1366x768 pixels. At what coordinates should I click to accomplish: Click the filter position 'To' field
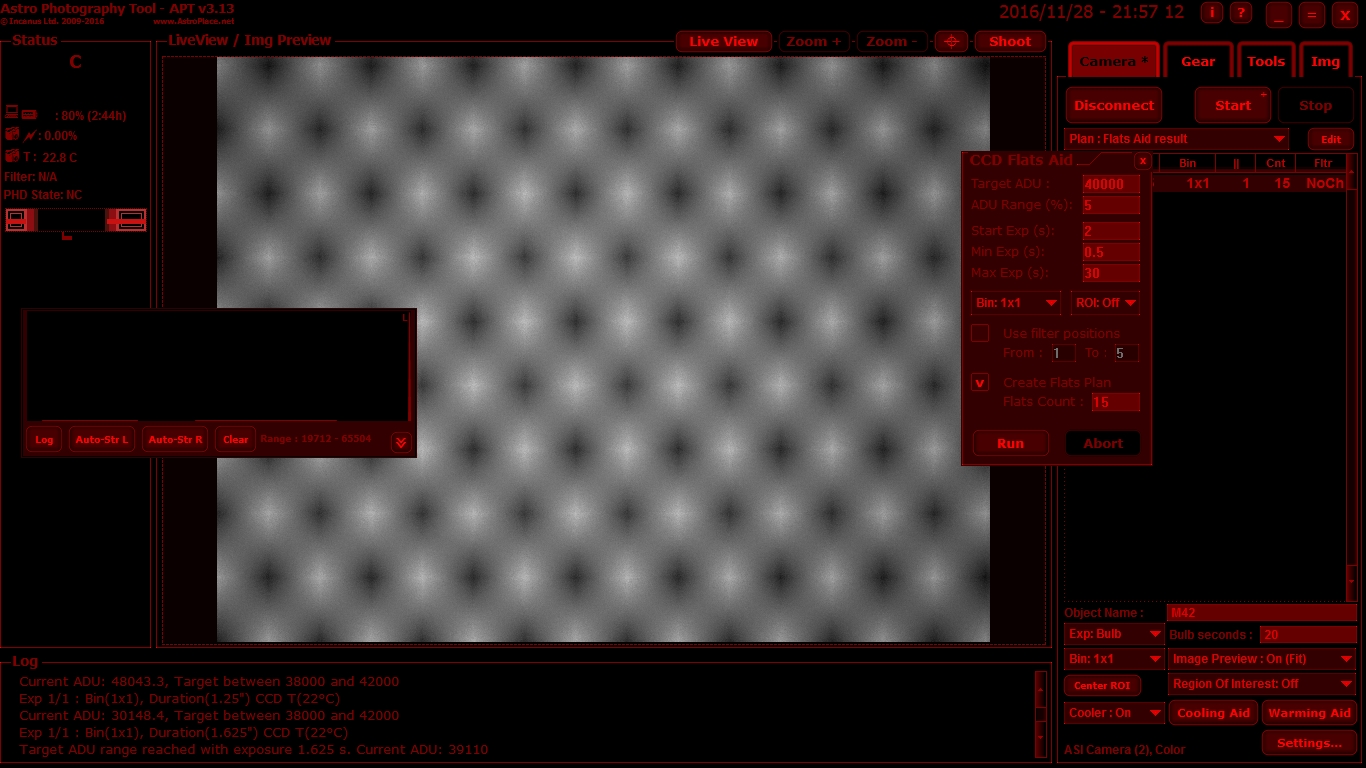click(1126, 353)
